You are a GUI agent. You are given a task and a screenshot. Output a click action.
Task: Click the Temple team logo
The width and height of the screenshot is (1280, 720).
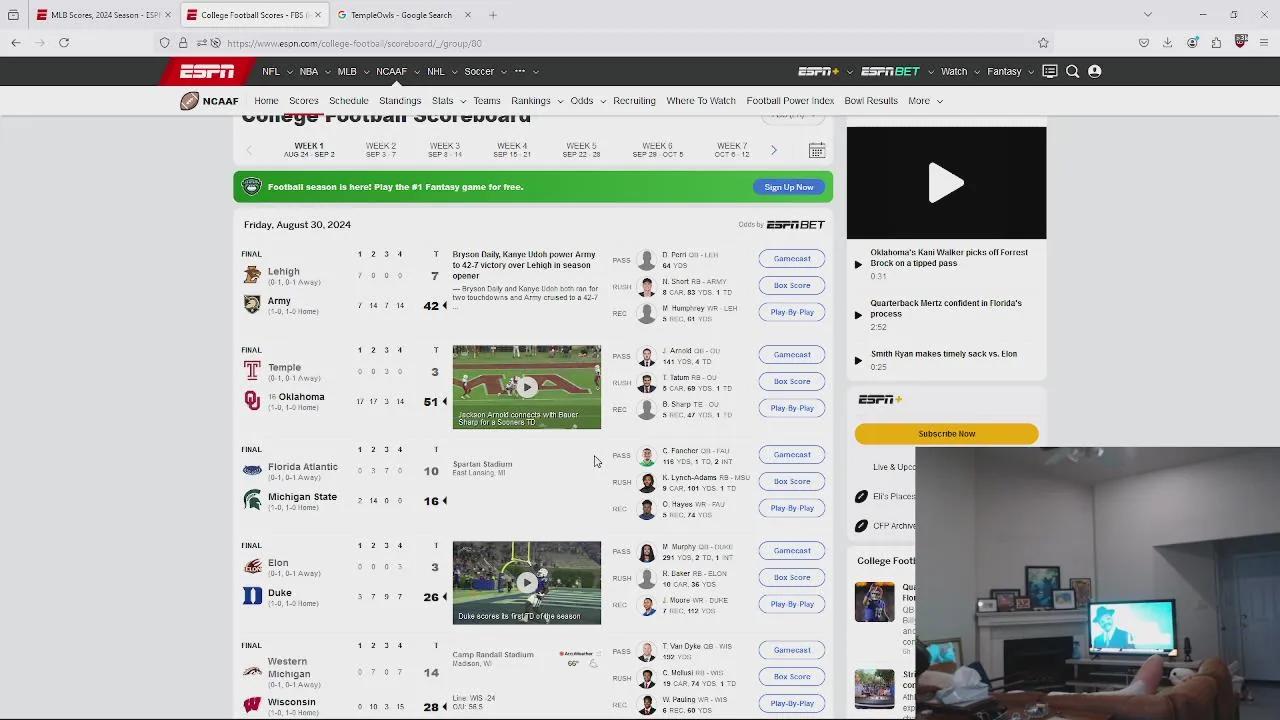tap(252, 370)
